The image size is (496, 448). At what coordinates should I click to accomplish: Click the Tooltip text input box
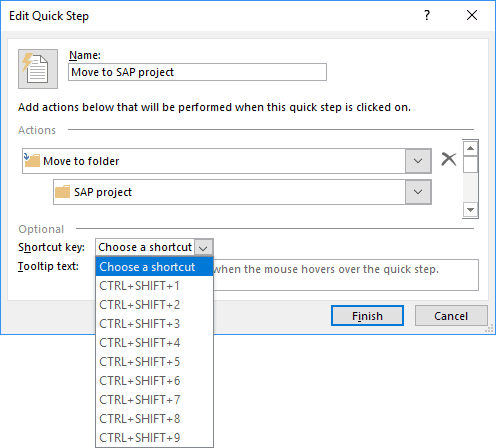click(x=346, y=275)
